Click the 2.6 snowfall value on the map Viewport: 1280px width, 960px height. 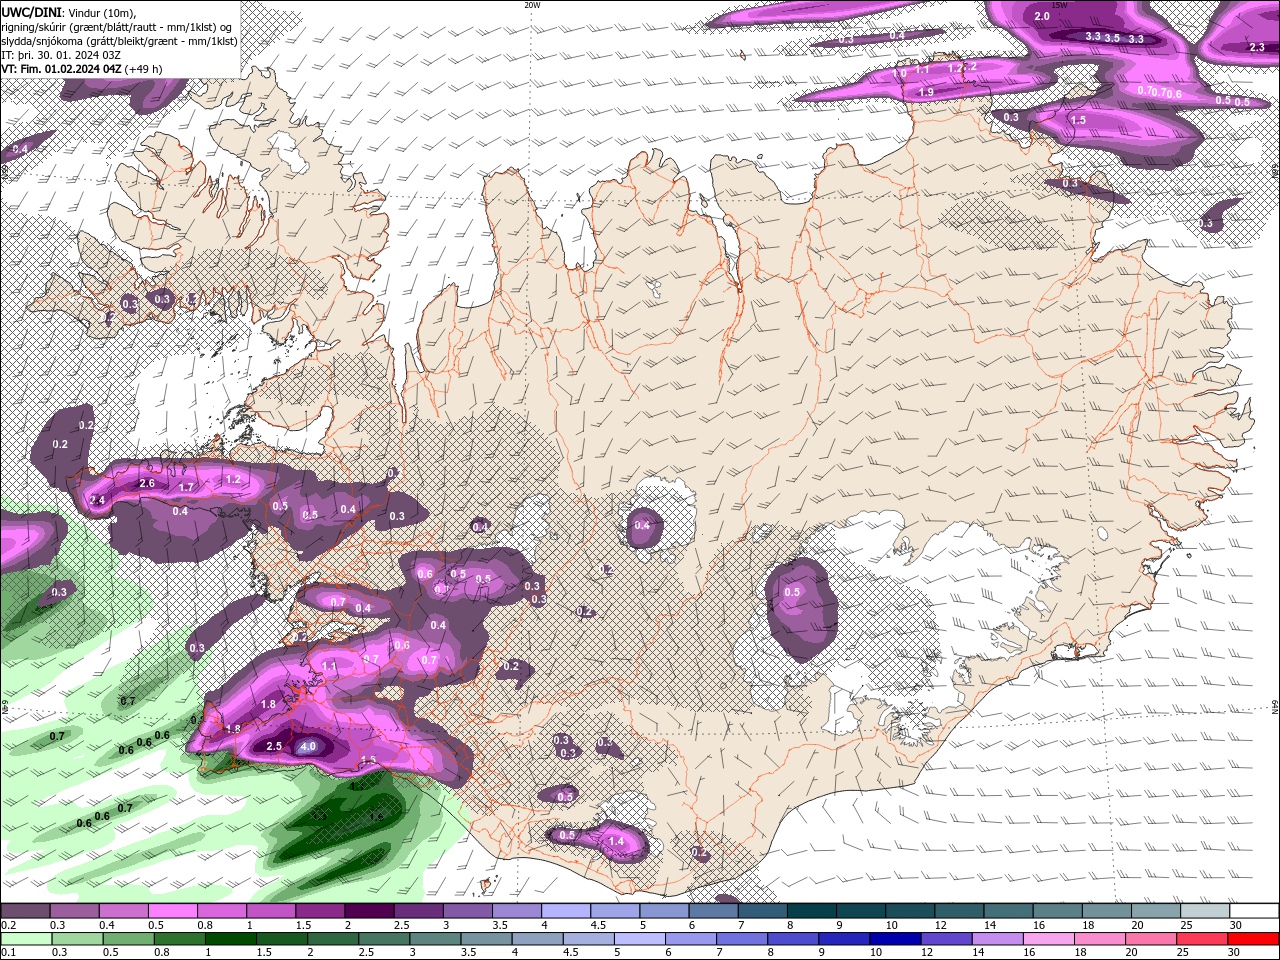[x=147, y=484]
